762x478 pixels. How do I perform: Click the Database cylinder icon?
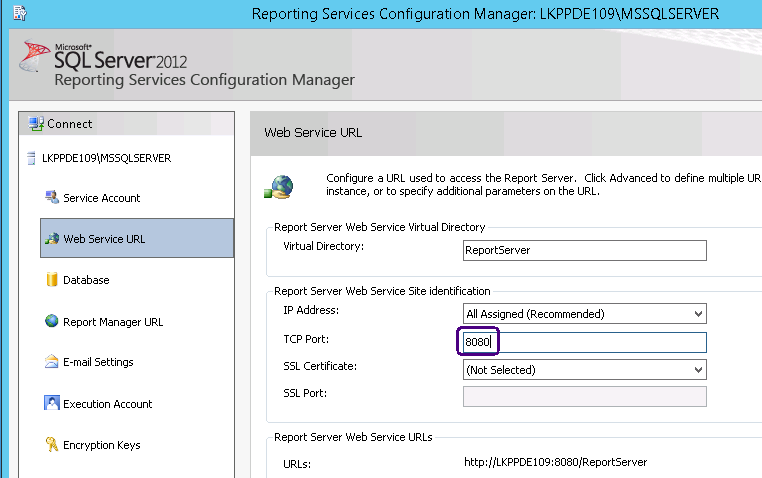tap(52, 279)
